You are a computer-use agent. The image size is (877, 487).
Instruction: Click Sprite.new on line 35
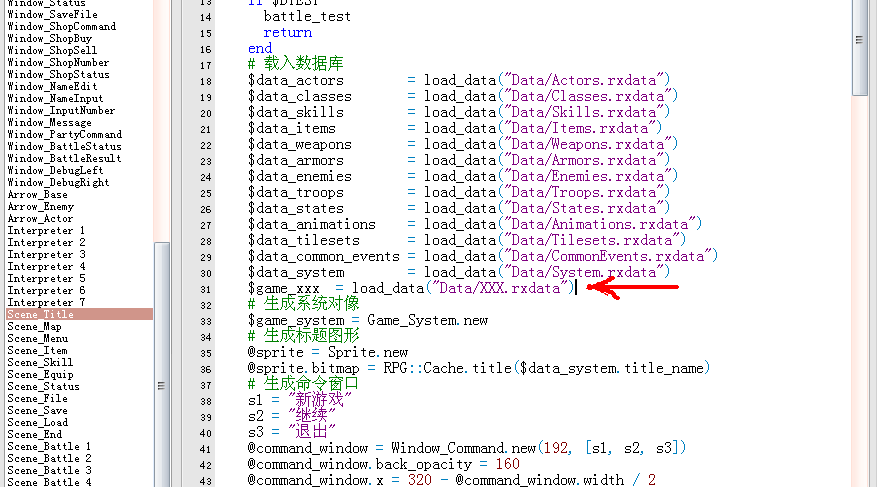[368, 353]
